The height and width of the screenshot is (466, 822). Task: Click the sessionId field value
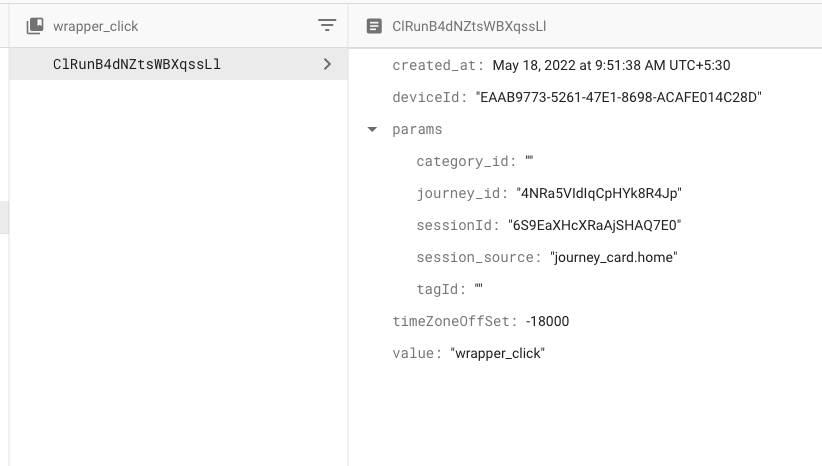pyautogui.click(x=594, y=225)
